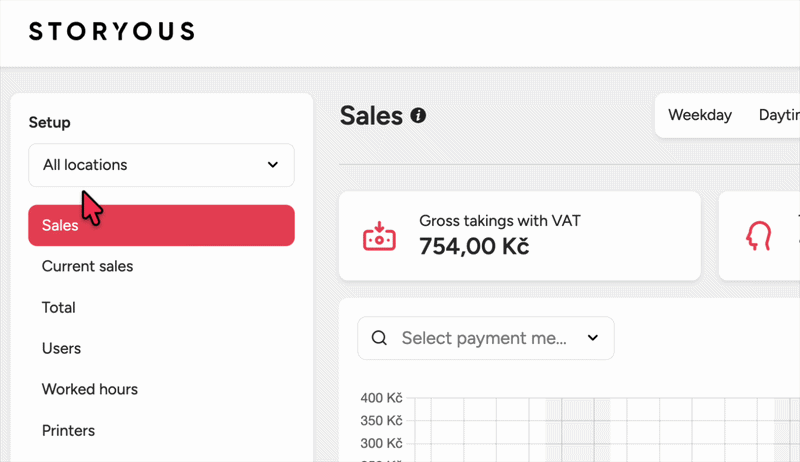This screenshot has width=800, height=462.
Task: Open the Select payment method dropdown arrow
Action: pyautogui.click(x=592, y=338)
